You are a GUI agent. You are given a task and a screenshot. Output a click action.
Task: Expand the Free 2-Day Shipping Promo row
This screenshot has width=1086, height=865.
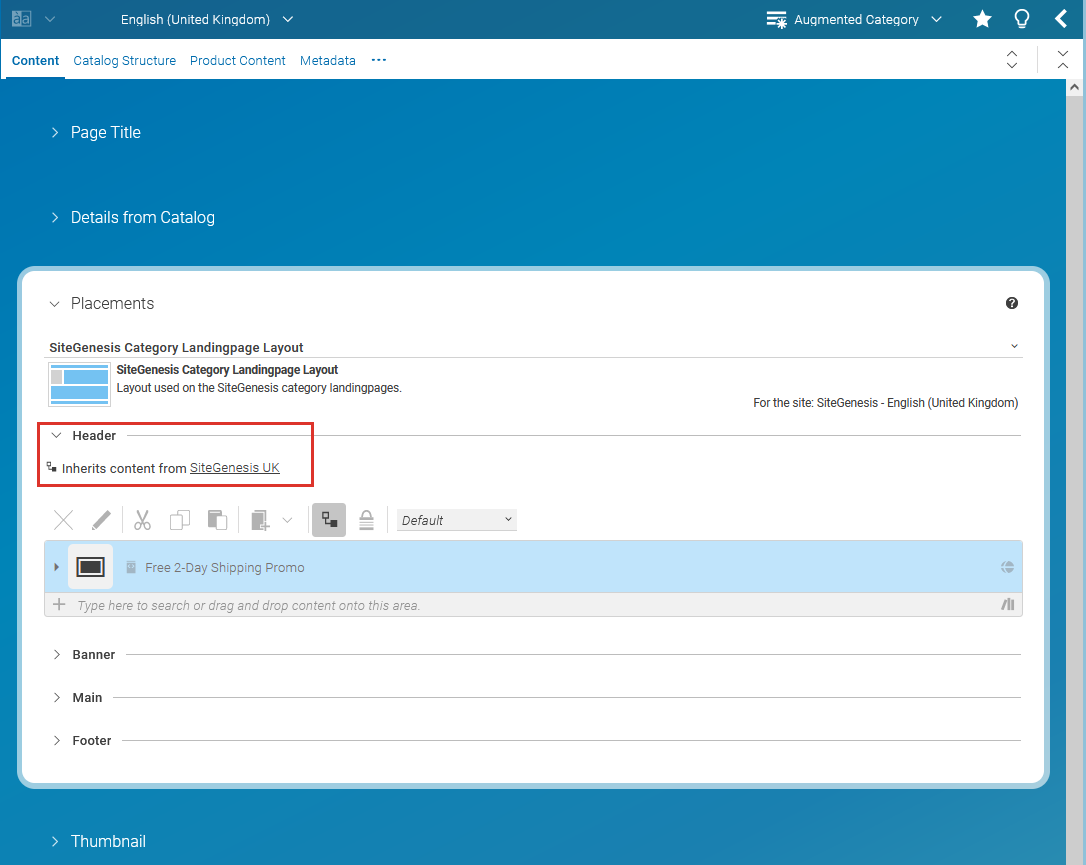[x=56, y=568]
